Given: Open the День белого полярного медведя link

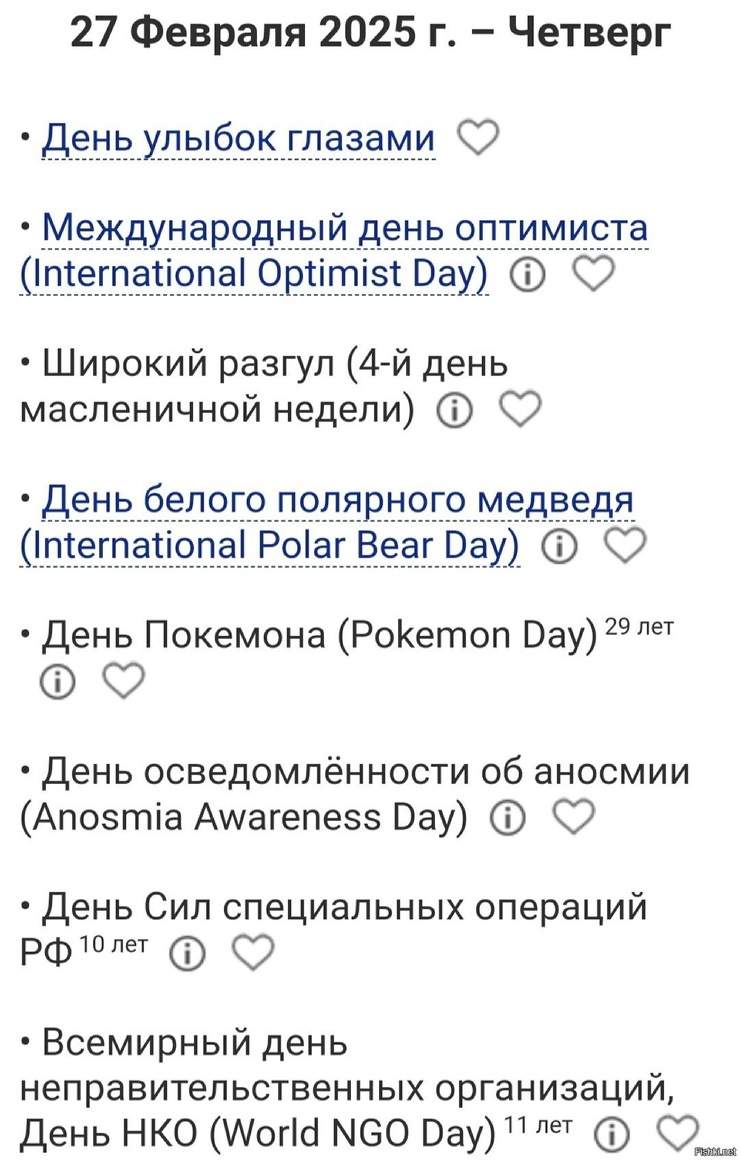Looking at the screenshot, I should (x=327, y=523).
